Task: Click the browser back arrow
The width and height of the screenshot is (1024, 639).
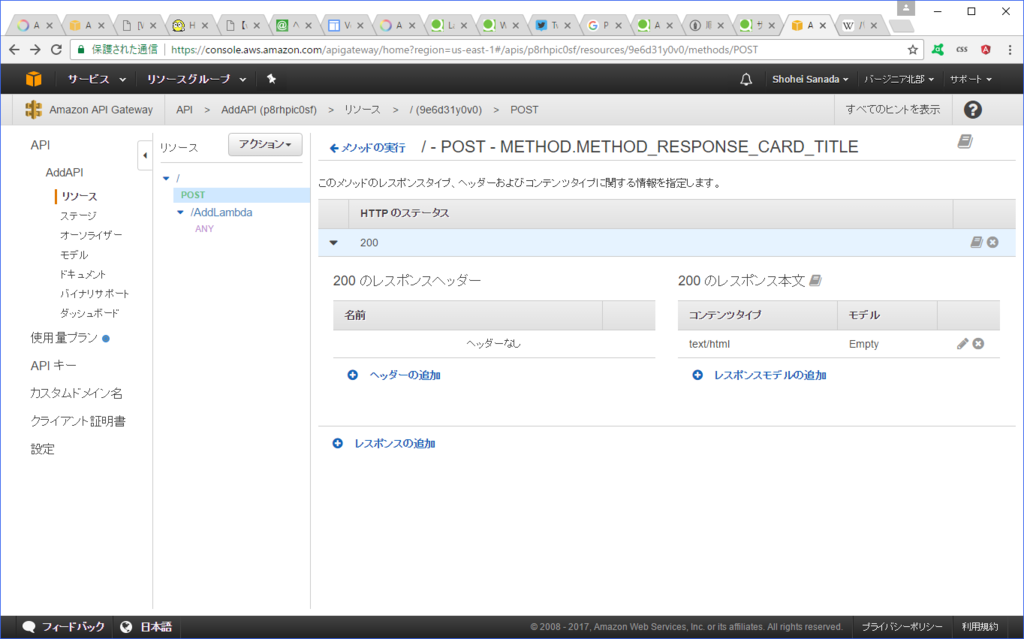Action: pos(14,50)
